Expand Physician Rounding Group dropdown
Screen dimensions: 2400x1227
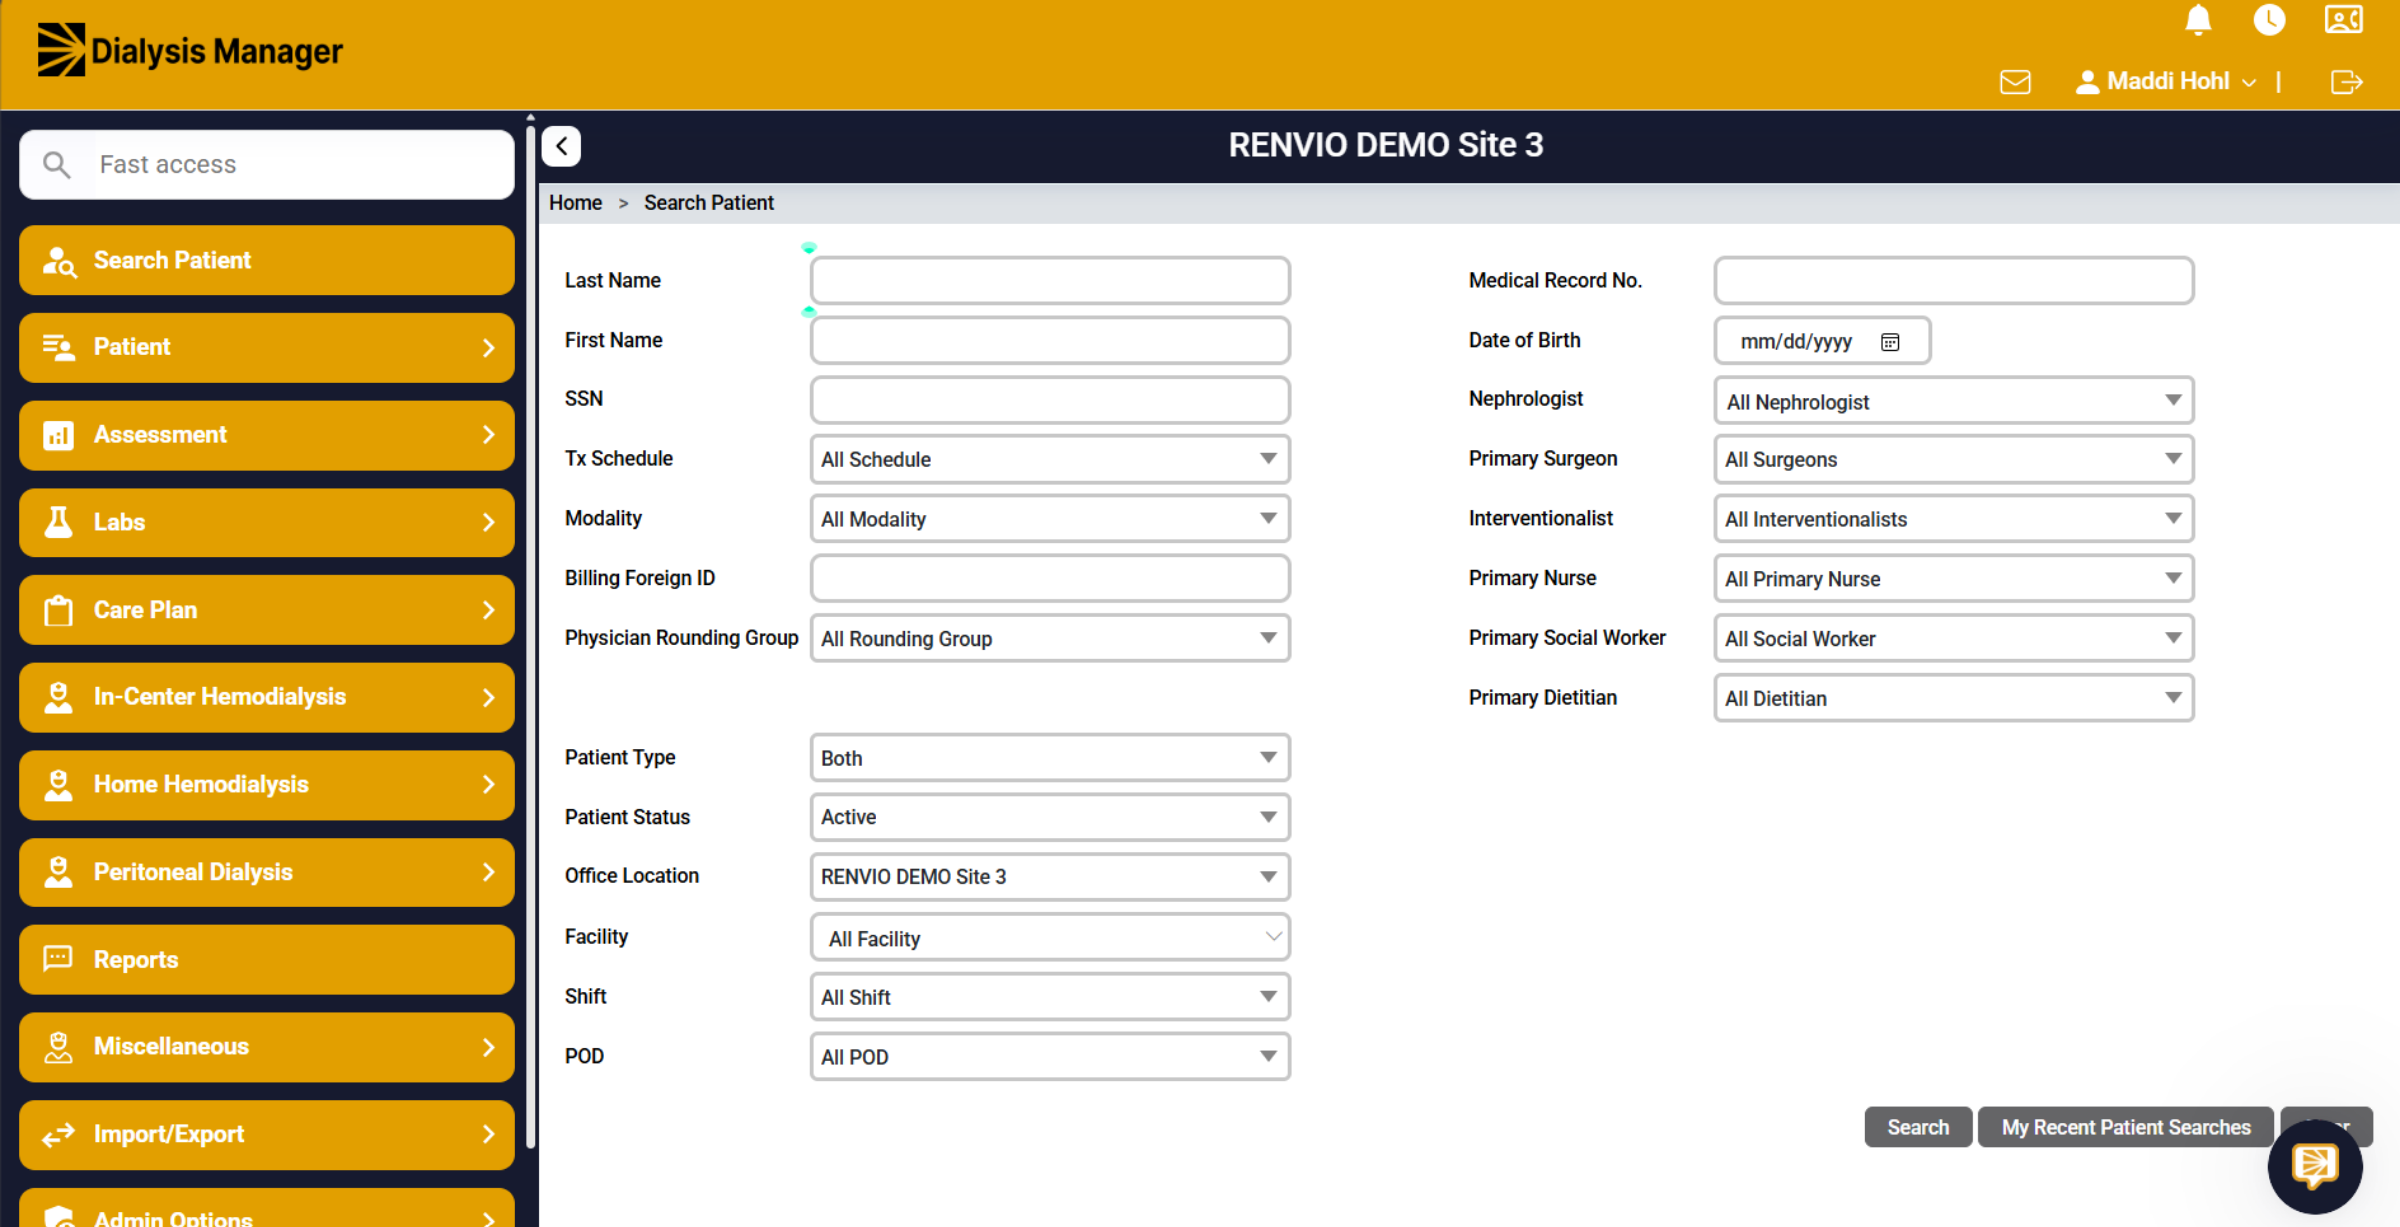[1050, 638]
